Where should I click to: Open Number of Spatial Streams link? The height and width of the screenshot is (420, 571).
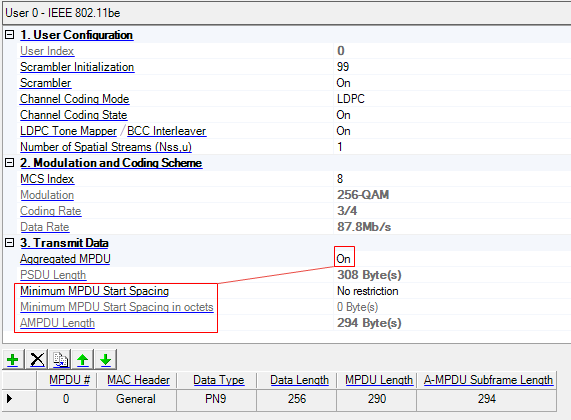[x=106, y=147]
